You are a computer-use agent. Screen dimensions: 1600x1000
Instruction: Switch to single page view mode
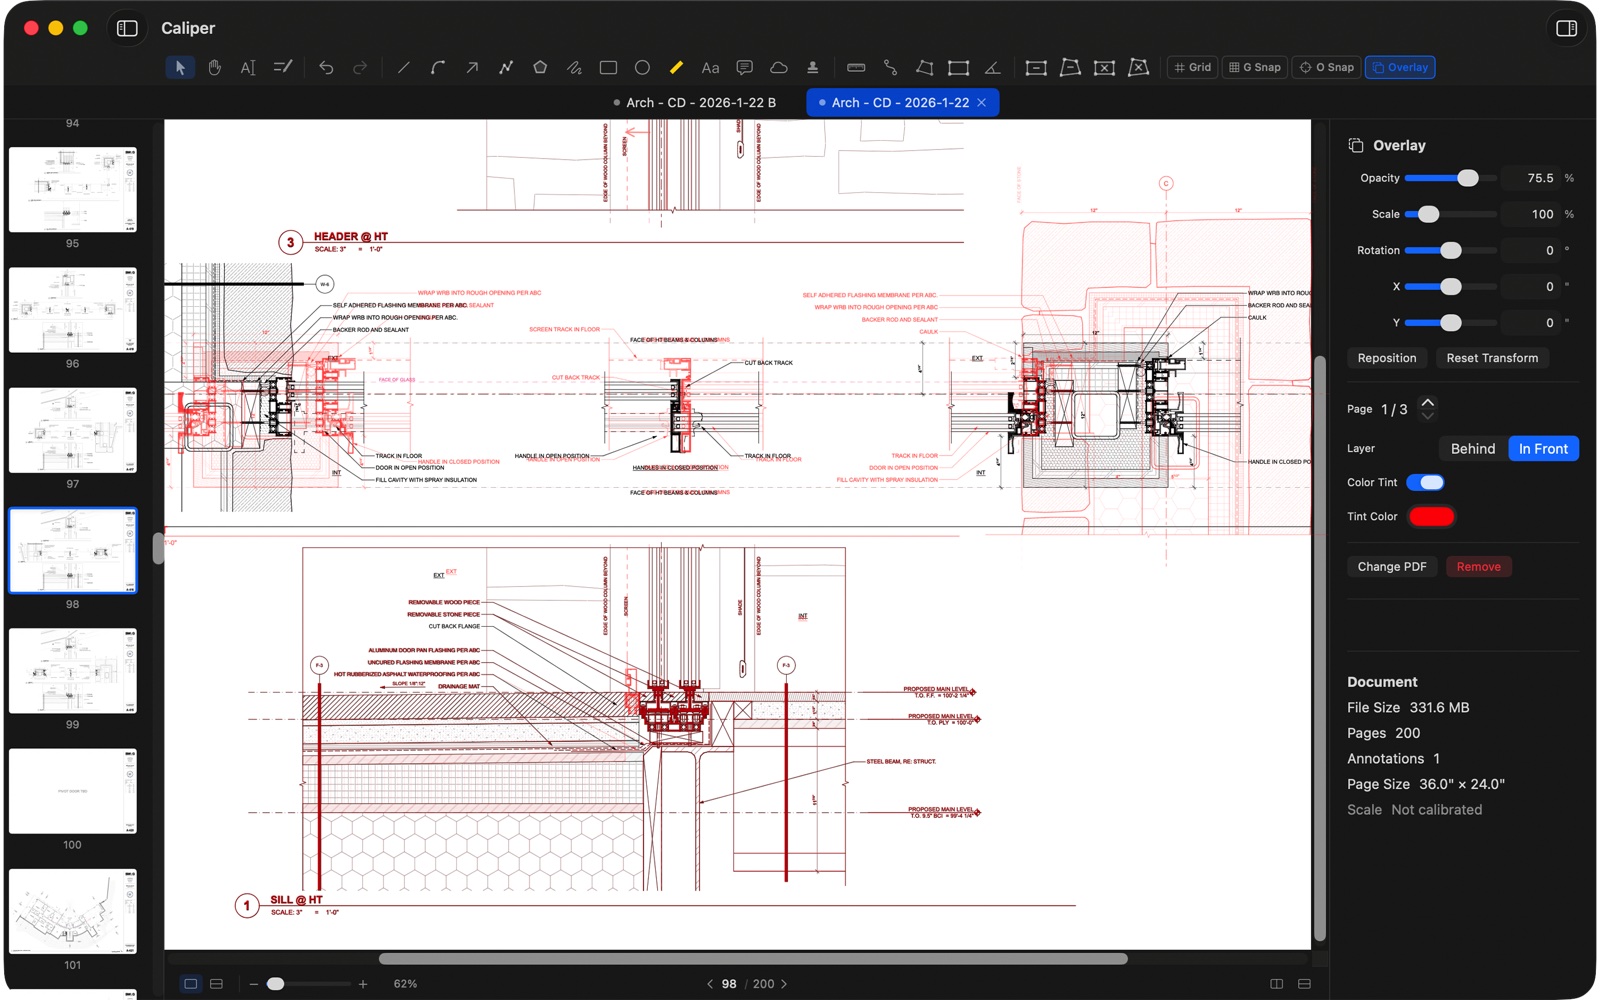(191, 984)
